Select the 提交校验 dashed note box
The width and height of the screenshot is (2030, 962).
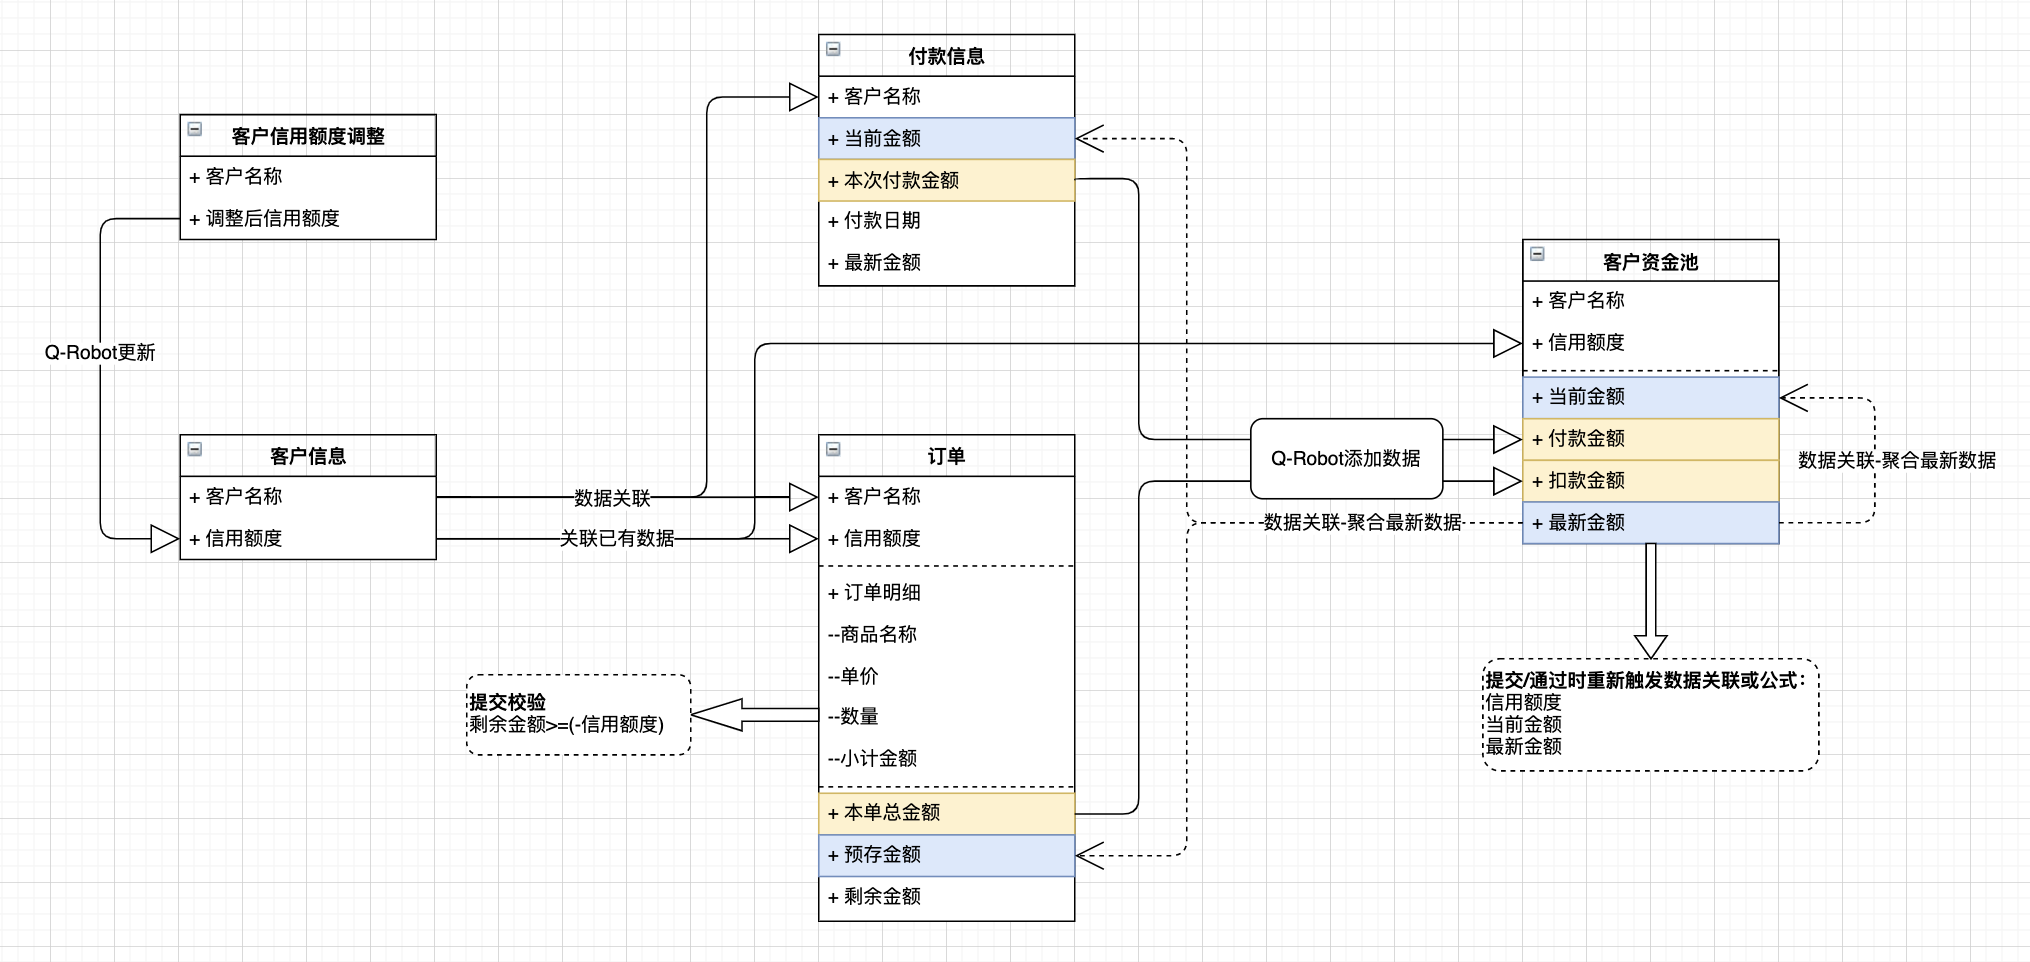pos(579,714)
